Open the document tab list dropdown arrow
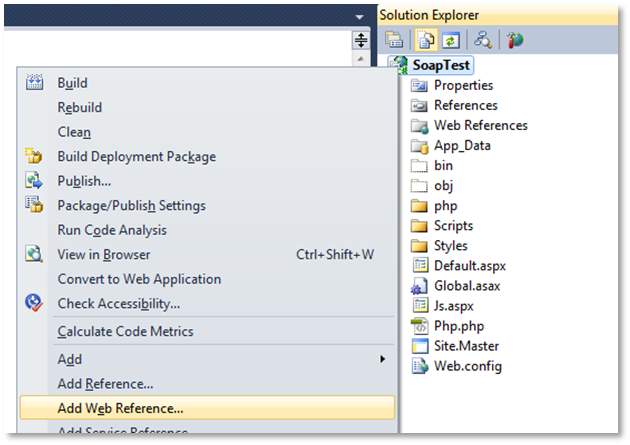The height and width of the screenshot is (445, 630). click(360, 17)
